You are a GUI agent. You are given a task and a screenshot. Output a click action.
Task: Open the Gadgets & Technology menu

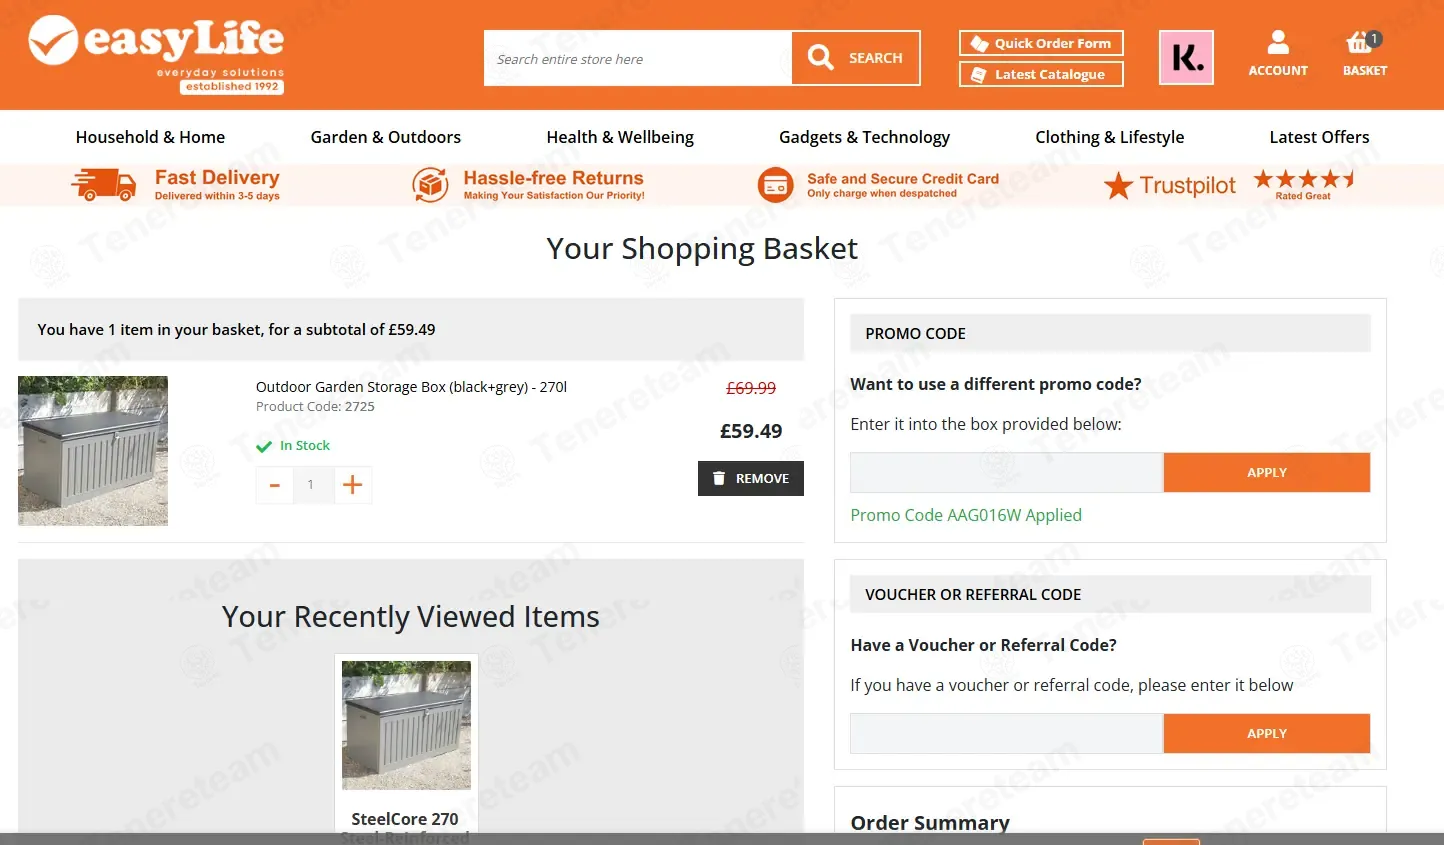point(864,137)
